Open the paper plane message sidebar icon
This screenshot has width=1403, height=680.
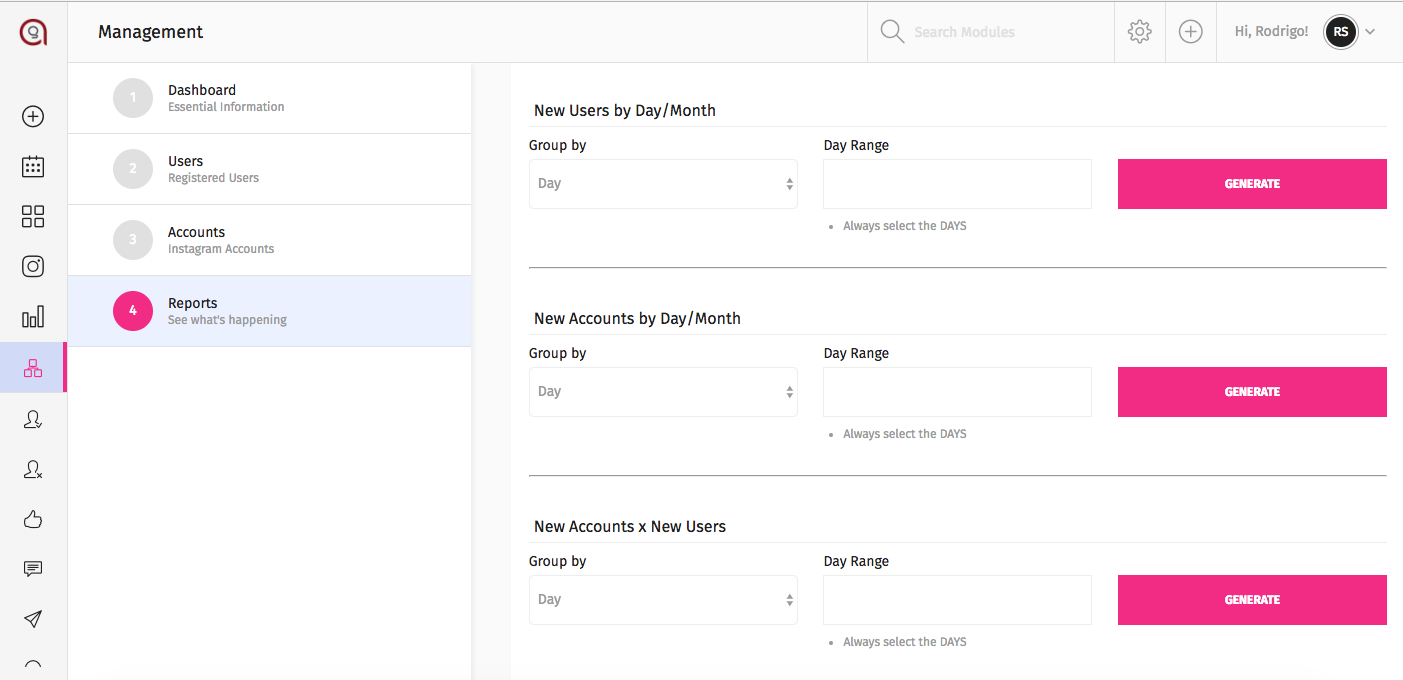coord(33,619)
